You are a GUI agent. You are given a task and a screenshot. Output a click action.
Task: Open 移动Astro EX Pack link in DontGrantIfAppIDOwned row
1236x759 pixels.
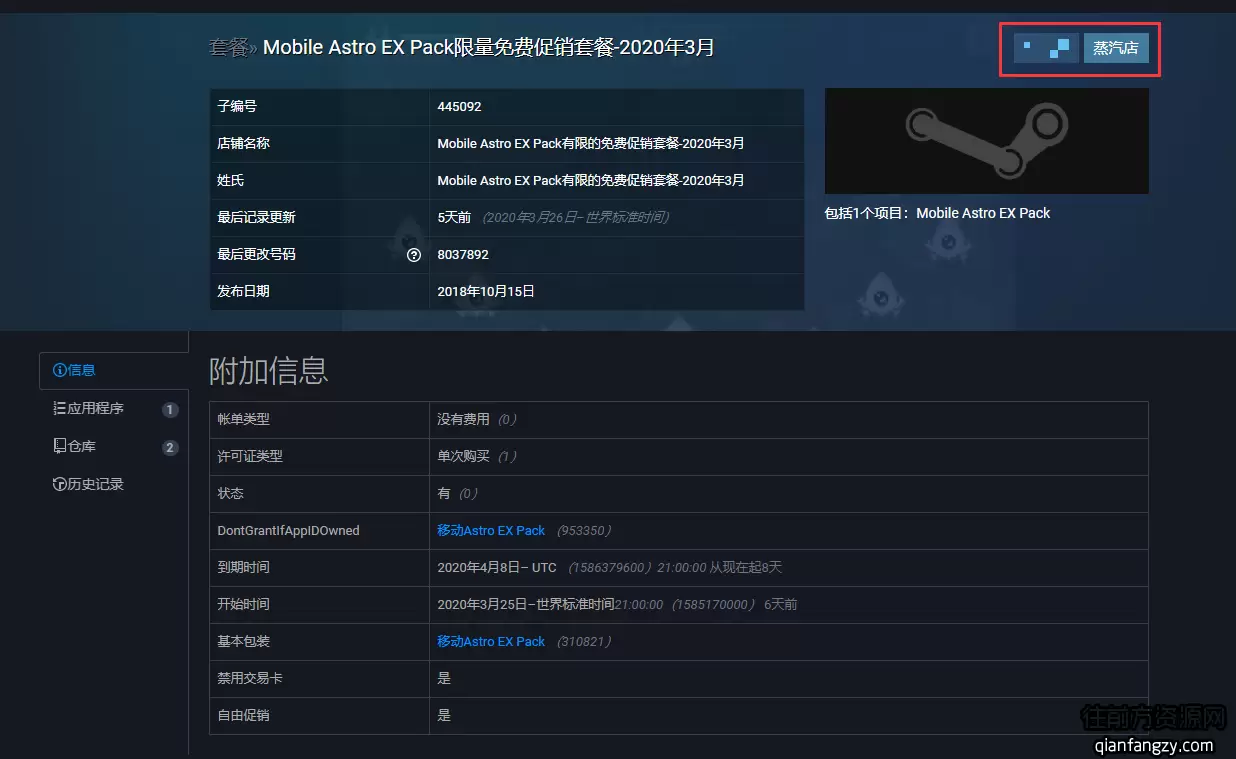(x=491, y=530)
